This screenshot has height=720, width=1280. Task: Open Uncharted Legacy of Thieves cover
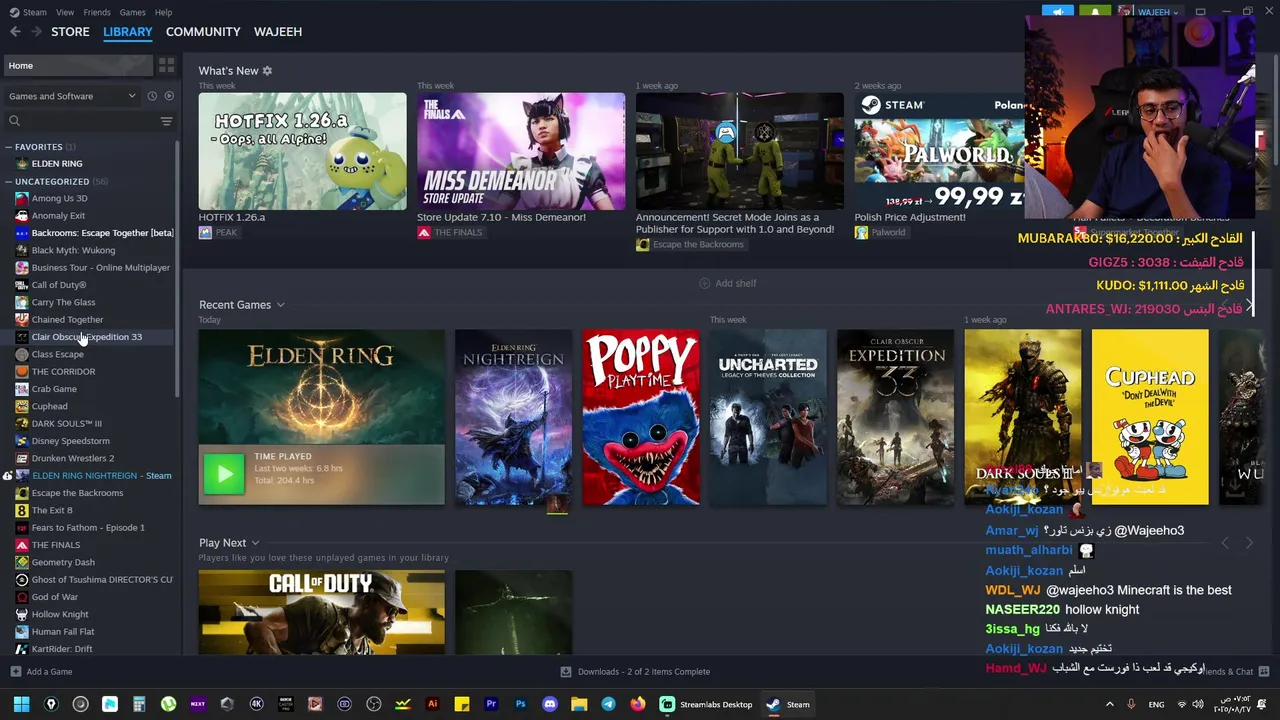tap(768, 417)
